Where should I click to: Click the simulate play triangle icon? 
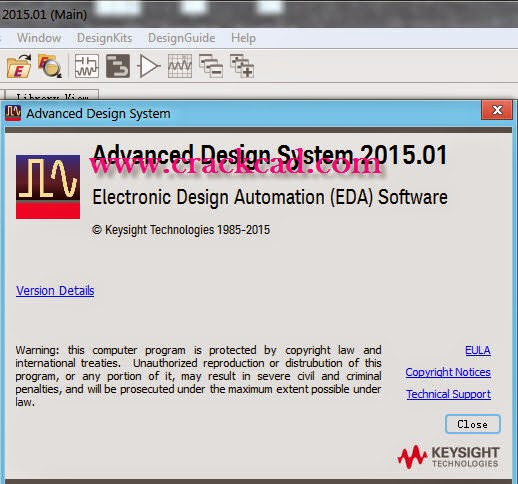click(148, 66)
